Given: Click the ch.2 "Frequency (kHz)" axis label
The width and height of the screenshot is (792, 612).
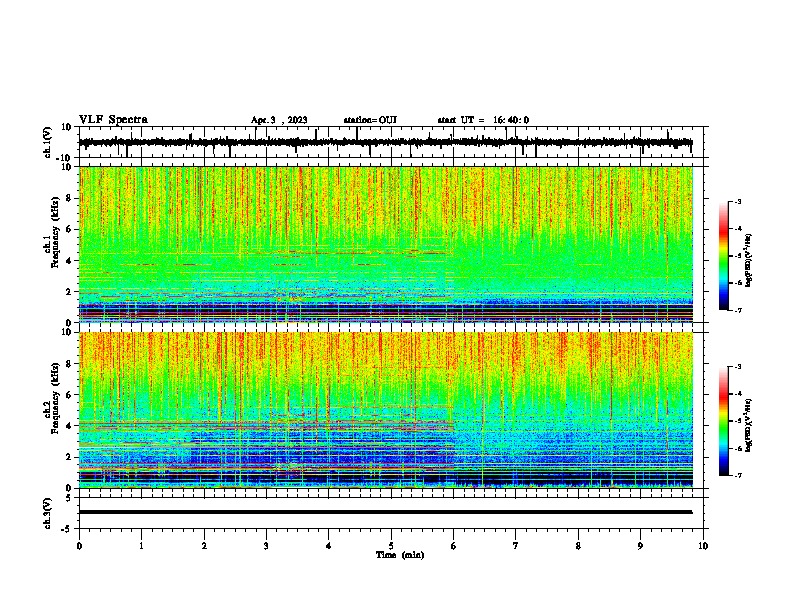Looking at the screenshot, I should pos(55,398).
